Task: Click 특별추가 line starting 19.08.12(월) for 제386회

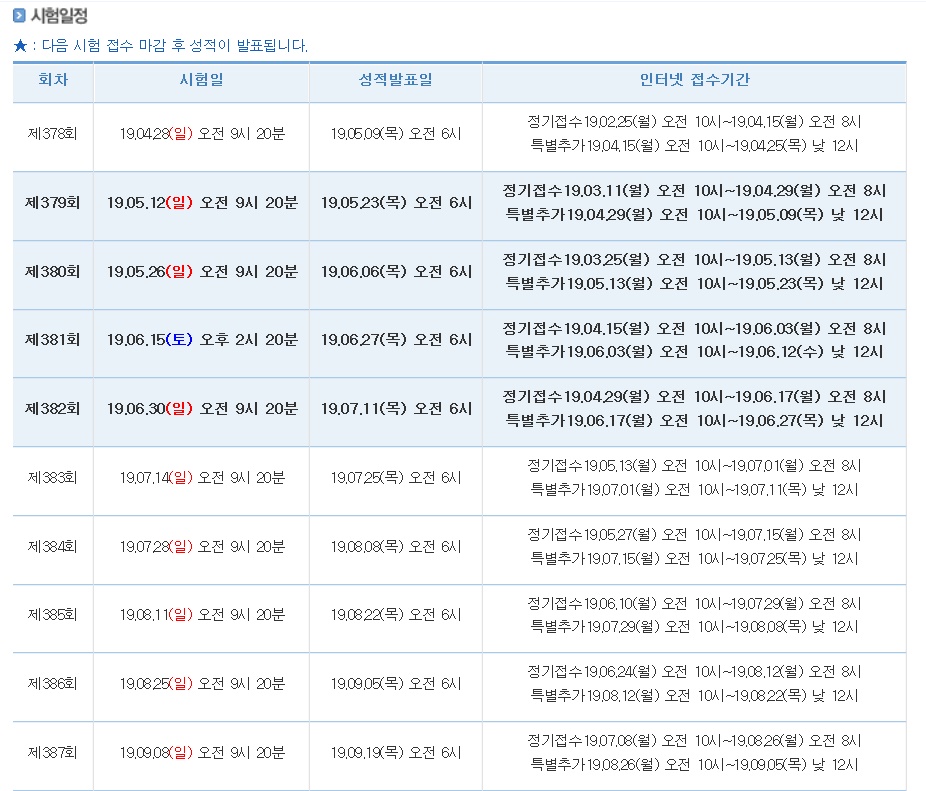Action: click(x=694, y=696)
